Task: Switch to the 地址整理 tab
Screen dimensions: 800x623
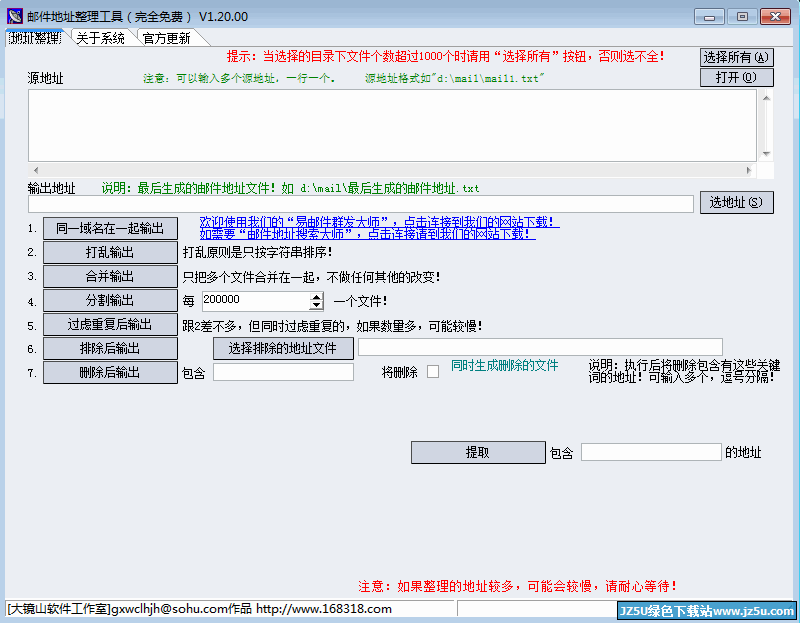Action: click(x=36, y=38)
